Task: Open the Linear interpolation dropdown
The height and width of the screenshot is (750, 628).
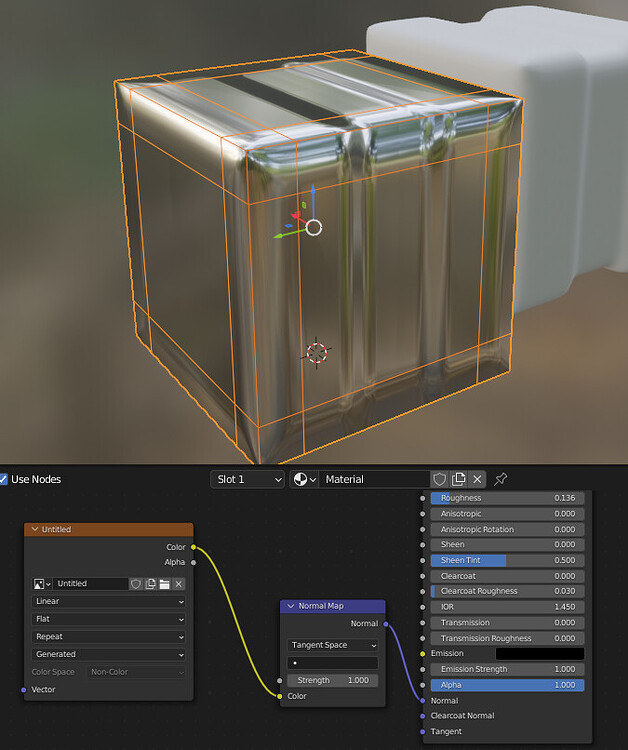Action: (x=109, y=601)
